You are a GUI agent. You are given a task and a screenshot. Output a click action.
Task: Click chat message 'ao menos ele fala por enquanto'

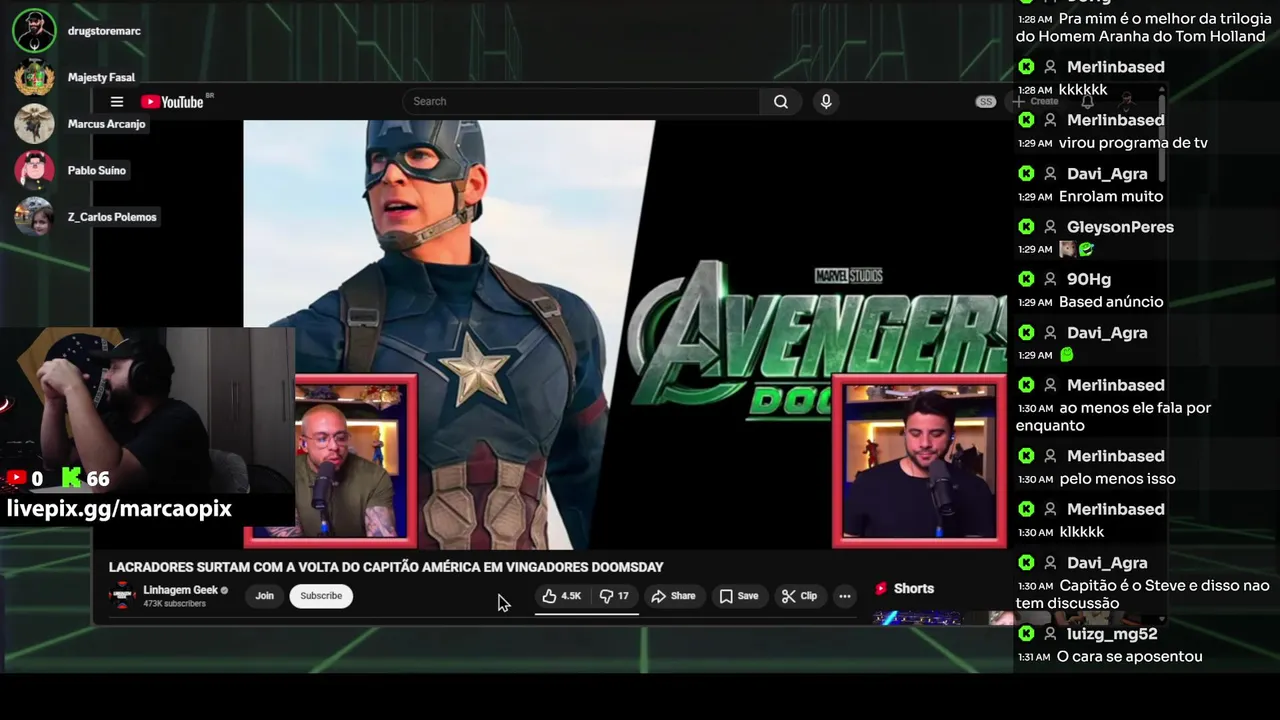pos(1114,417)
